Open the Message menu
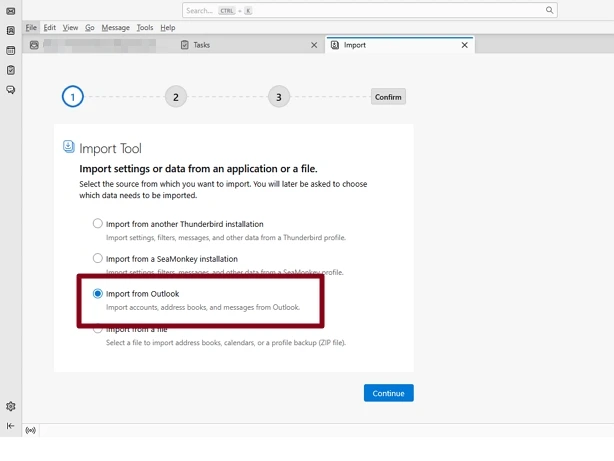 115,28
